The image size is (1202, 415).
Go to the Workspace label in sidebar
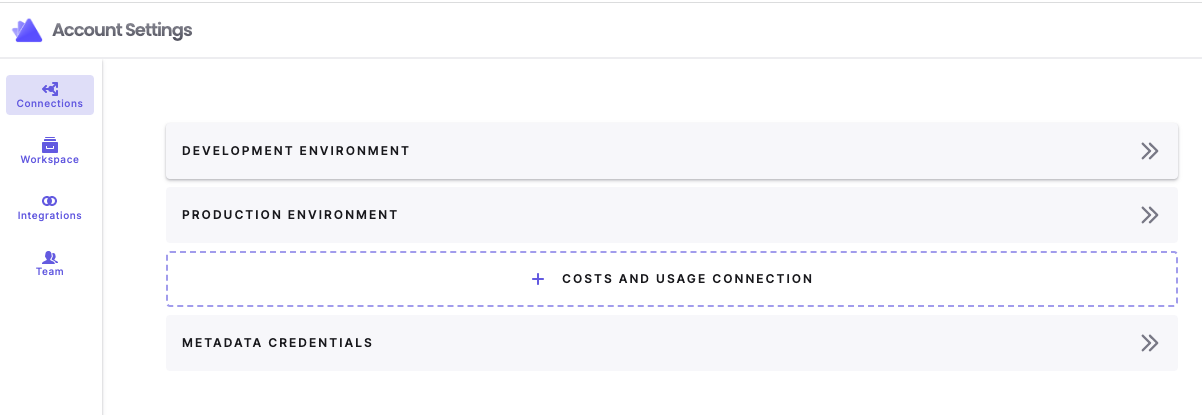pyautogui.click(x=50, y=160)
